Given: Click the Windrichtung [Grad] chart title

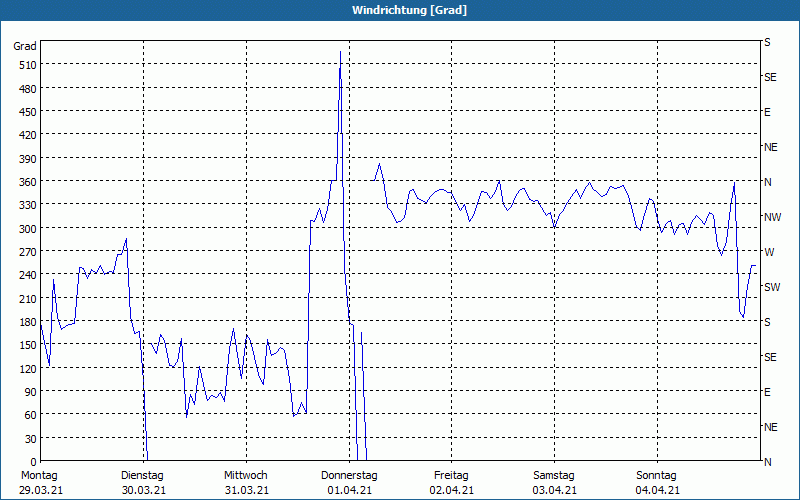Looking at the screenshot, I should pos(409,10).
